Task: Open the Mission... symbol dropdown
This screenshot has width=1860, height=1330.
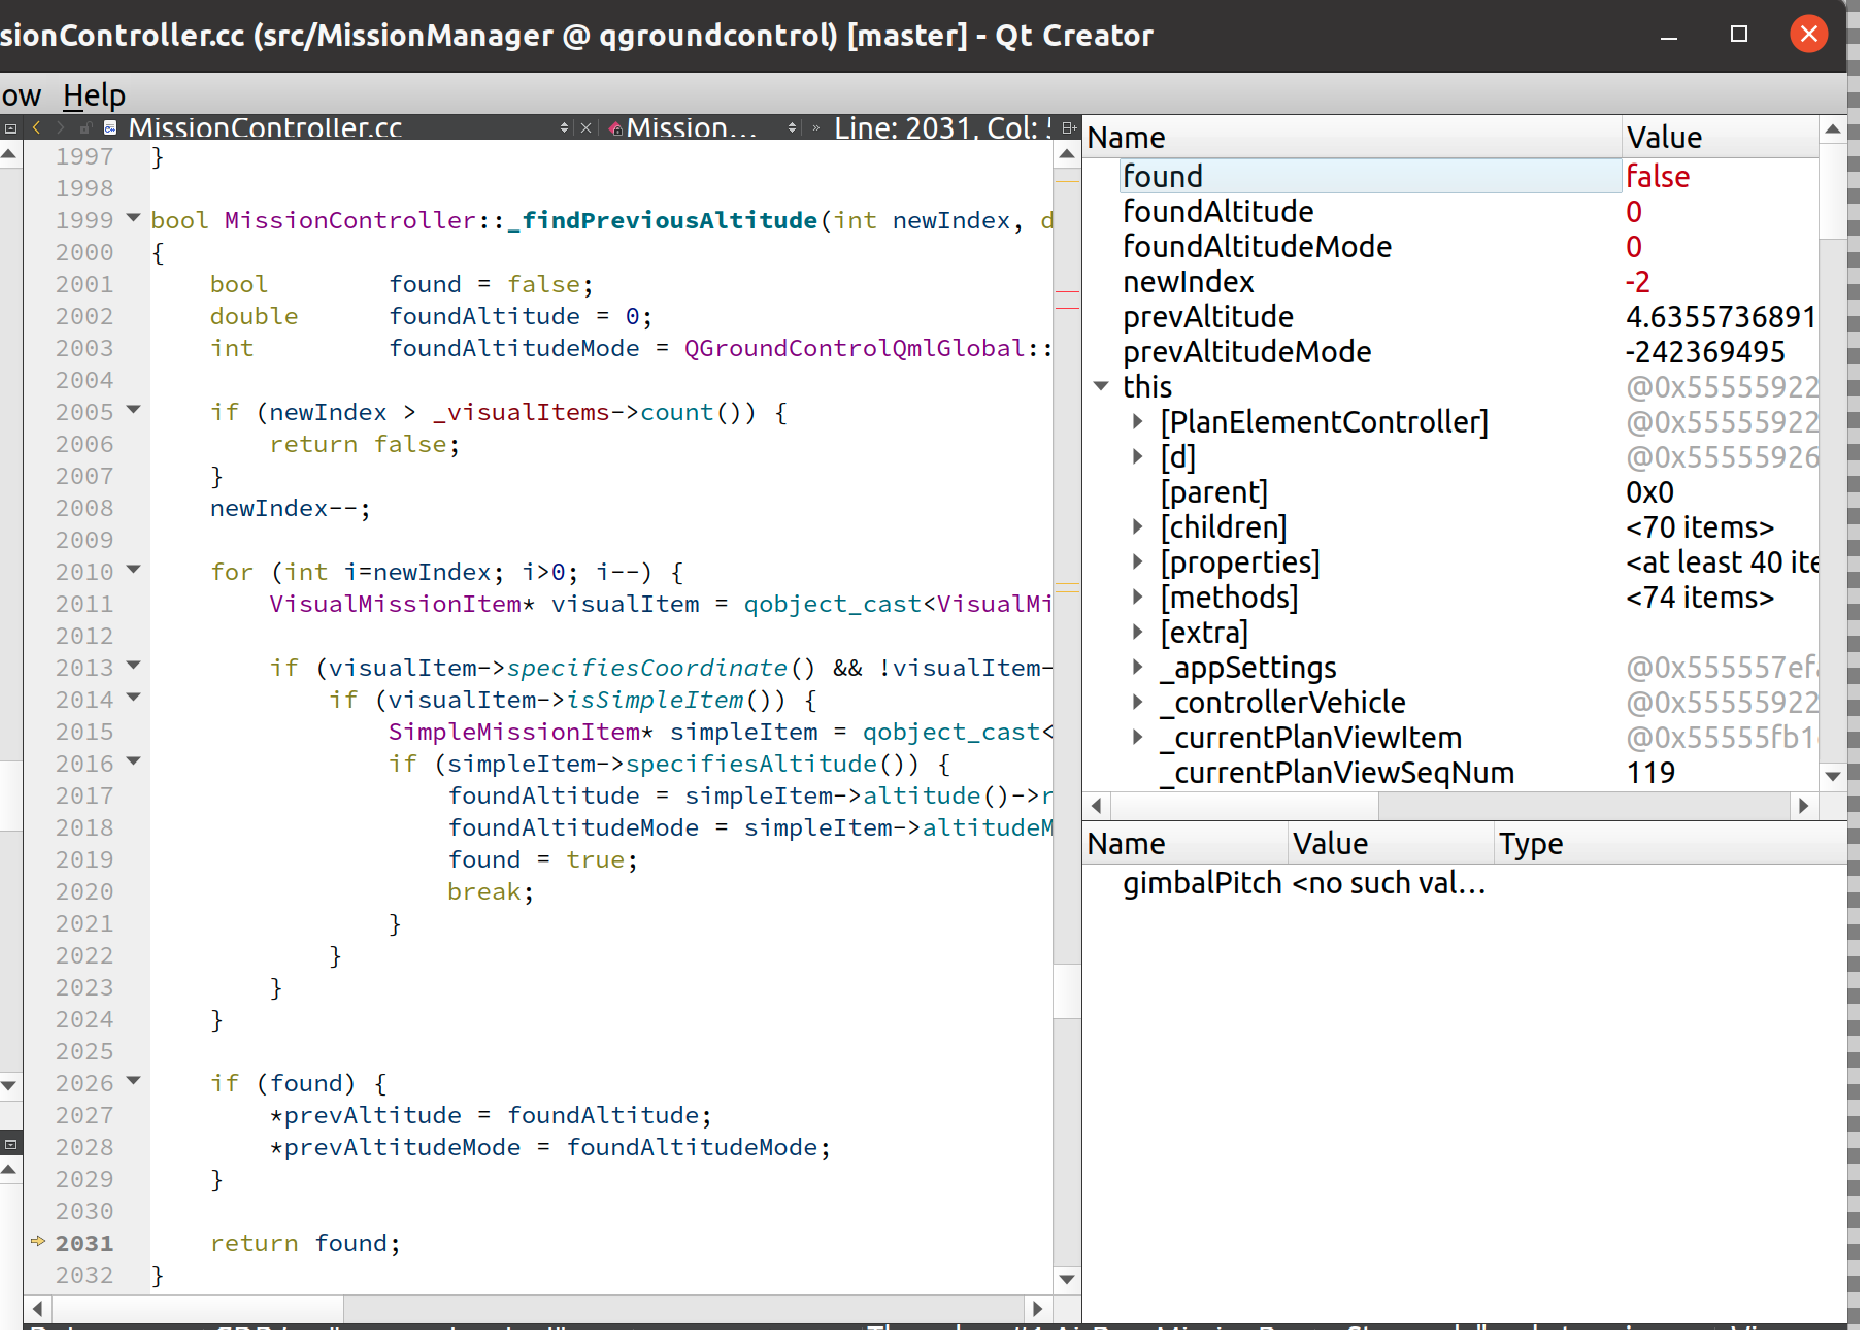Action: pyautogui.click(x=792, y=128)
